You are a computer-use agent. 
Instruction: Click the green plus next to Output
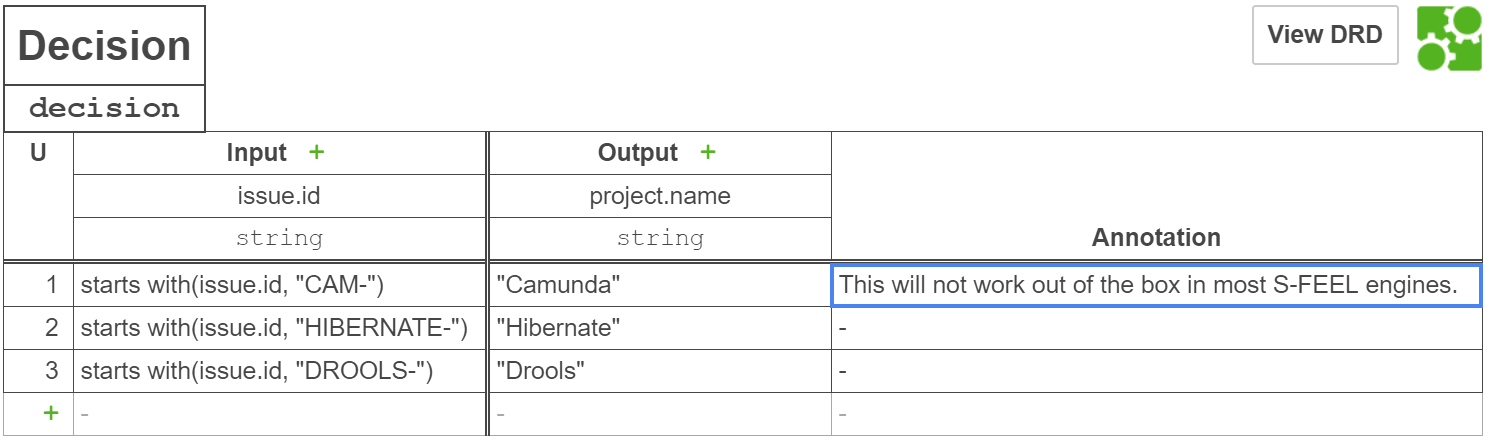click(708, 153)
